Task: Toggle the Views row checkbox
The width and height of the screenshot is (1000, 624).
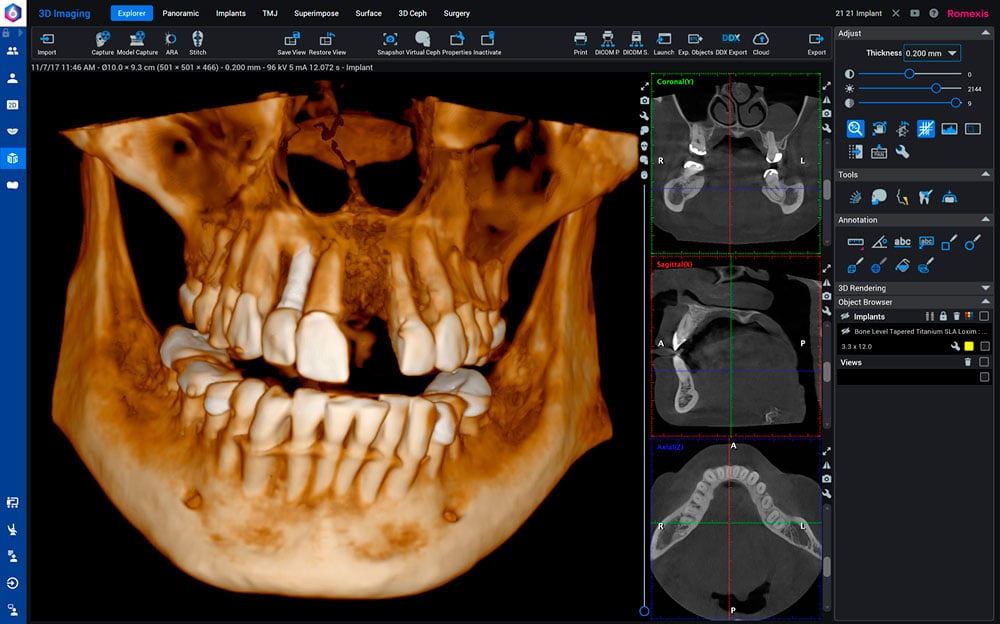Action: [x=984, y=362]
